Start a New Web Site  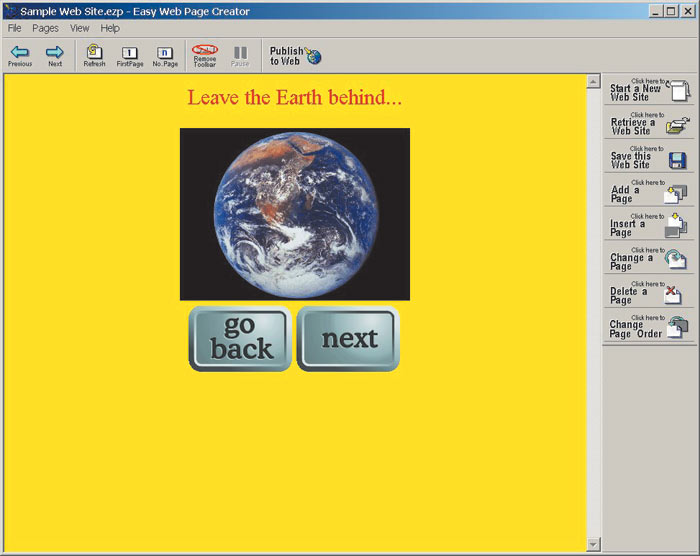648,91
